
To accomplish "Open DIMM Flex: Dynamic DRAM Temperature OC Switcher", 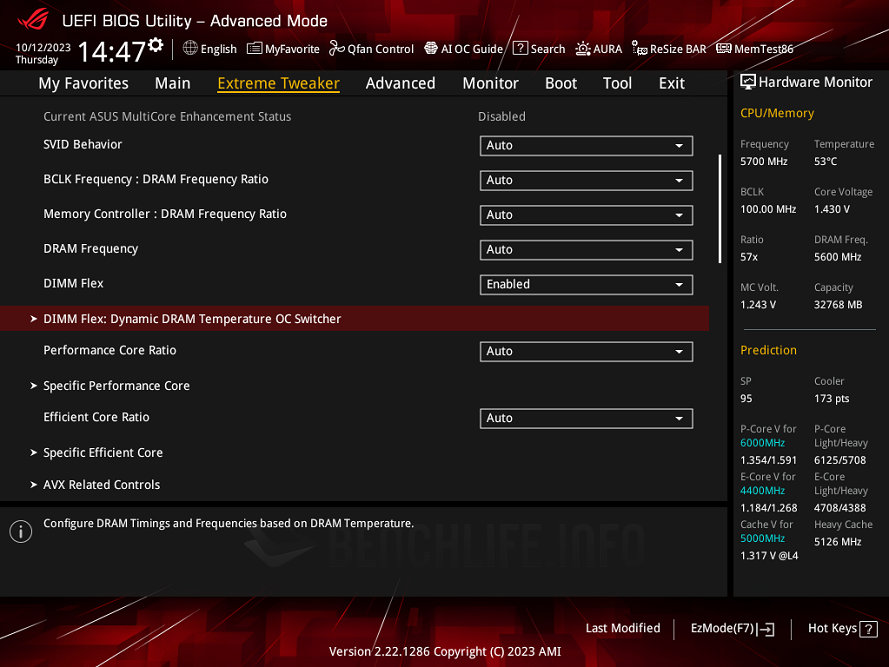I will (193, 318).
